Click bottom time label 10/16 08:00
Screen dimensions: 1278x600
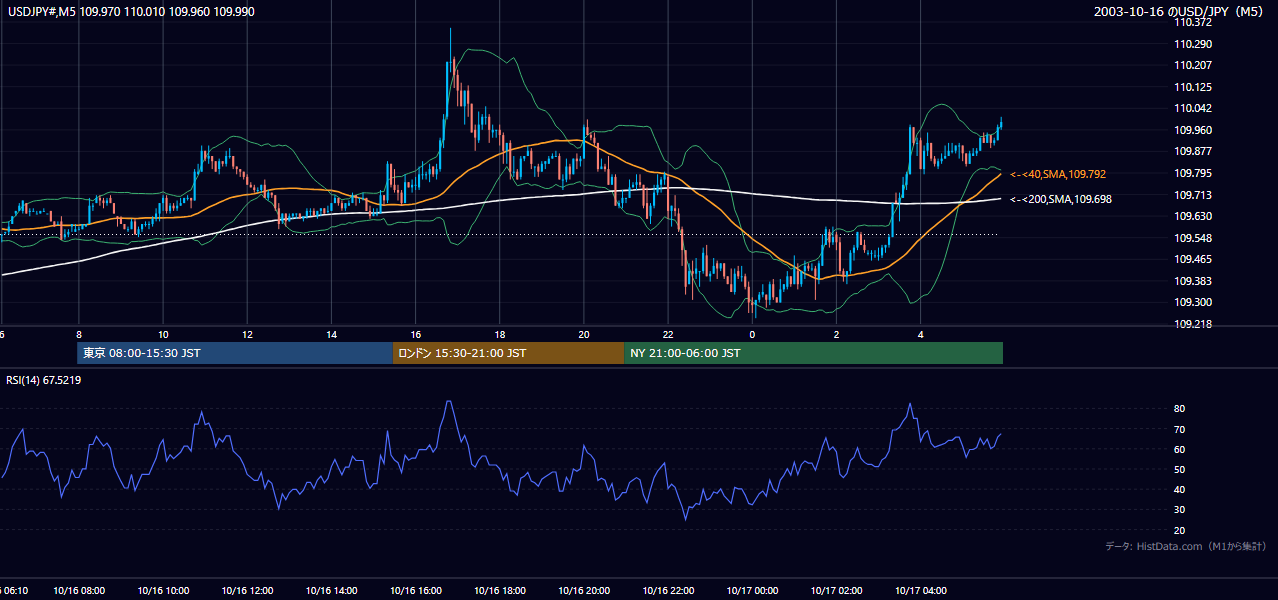78,591
